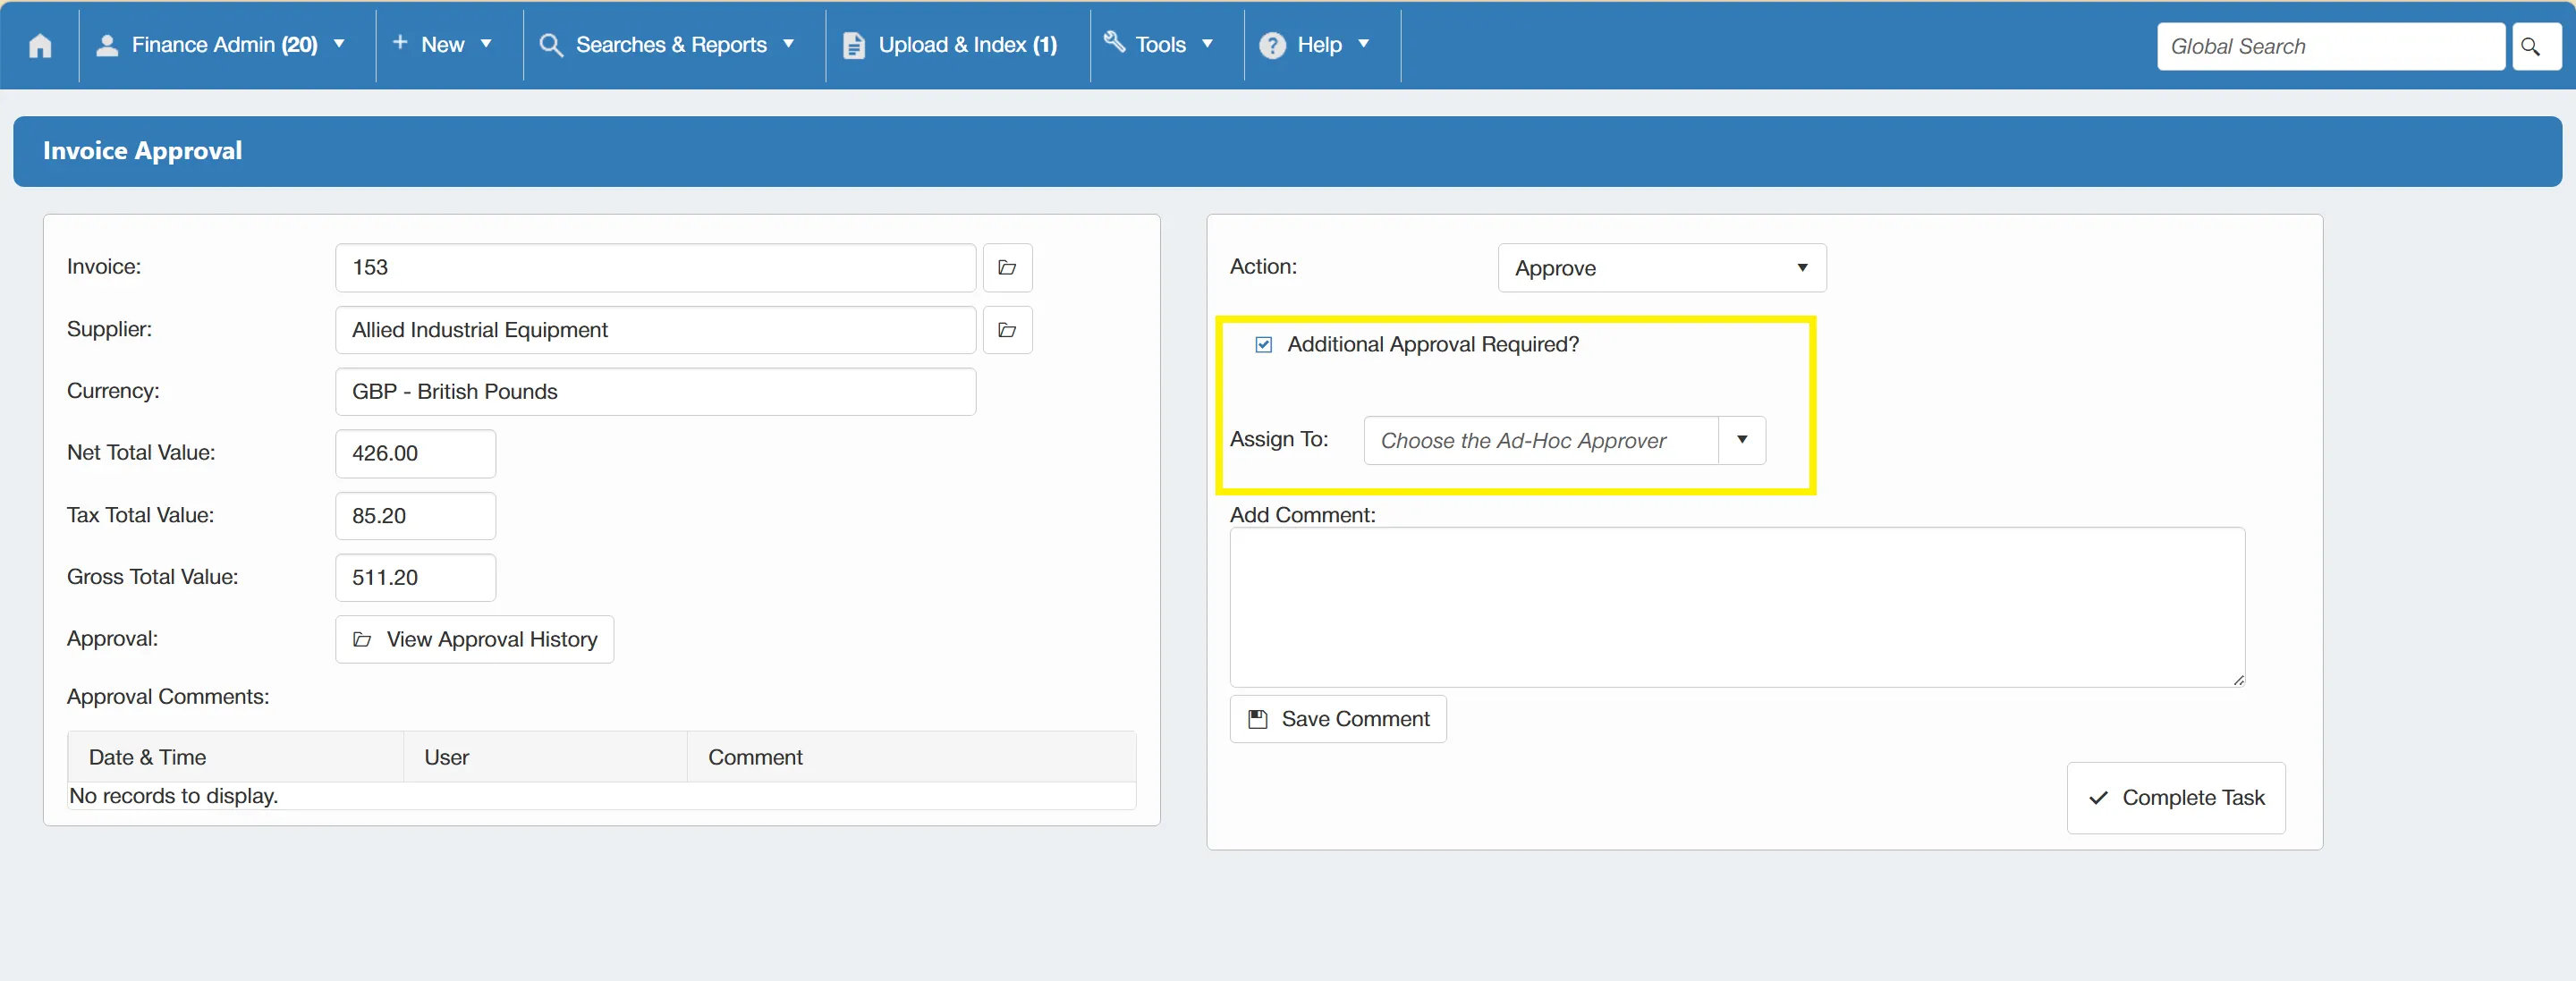Screen dimensions: 2576x981
Task: Open the supplier folder icon
Action: 1007,330
